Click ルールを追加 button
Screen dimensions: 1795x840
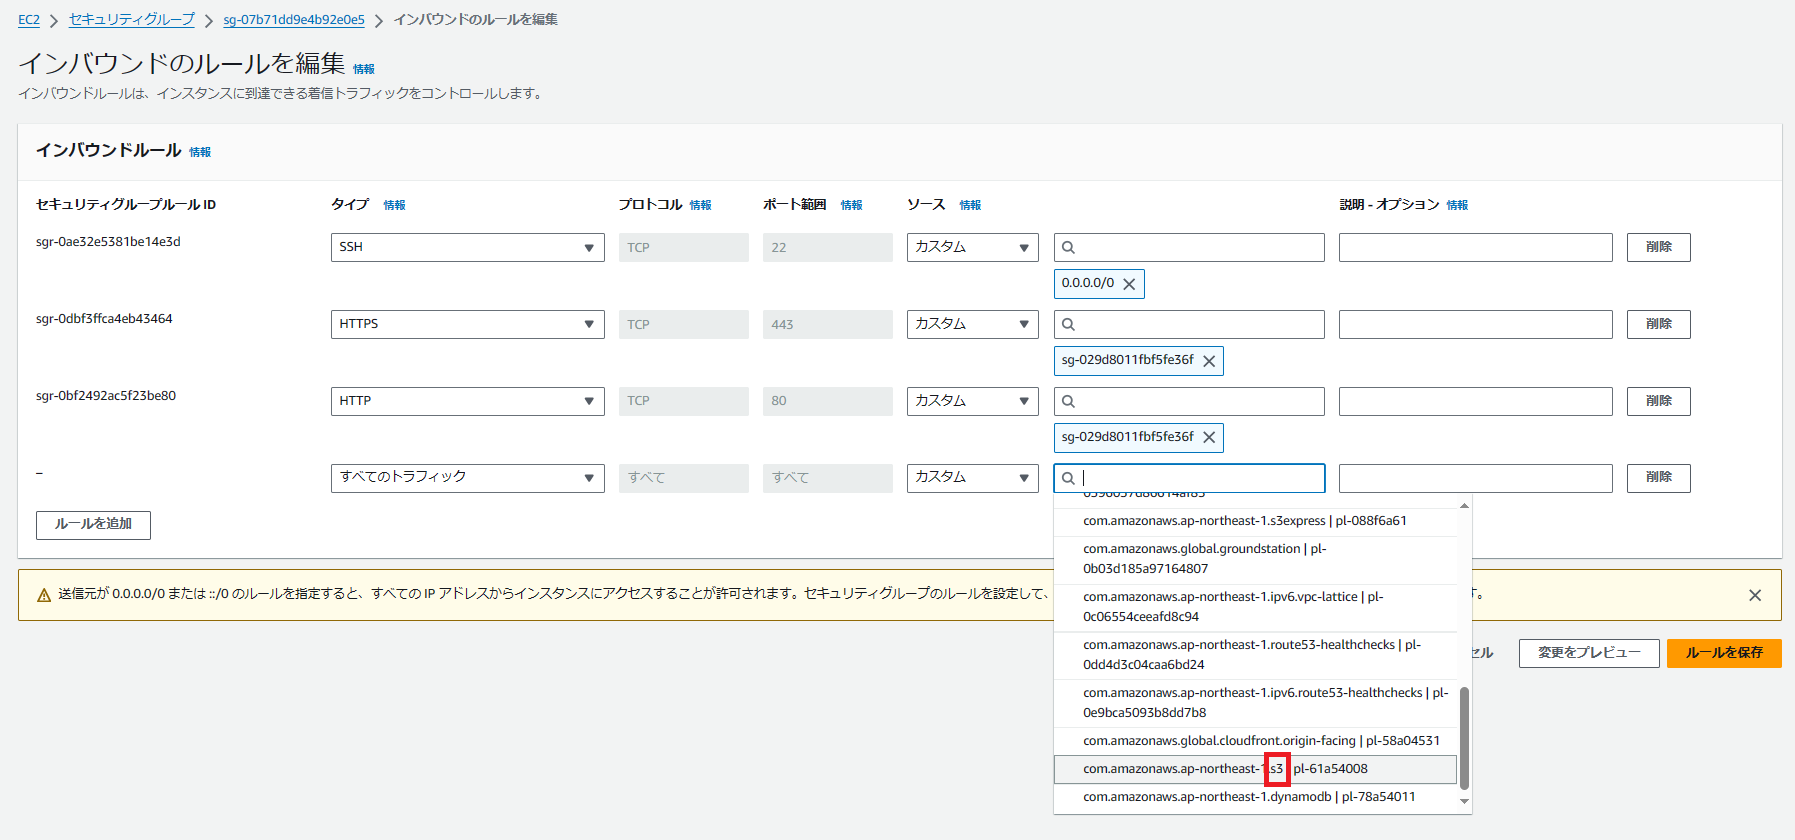[93, 525]
